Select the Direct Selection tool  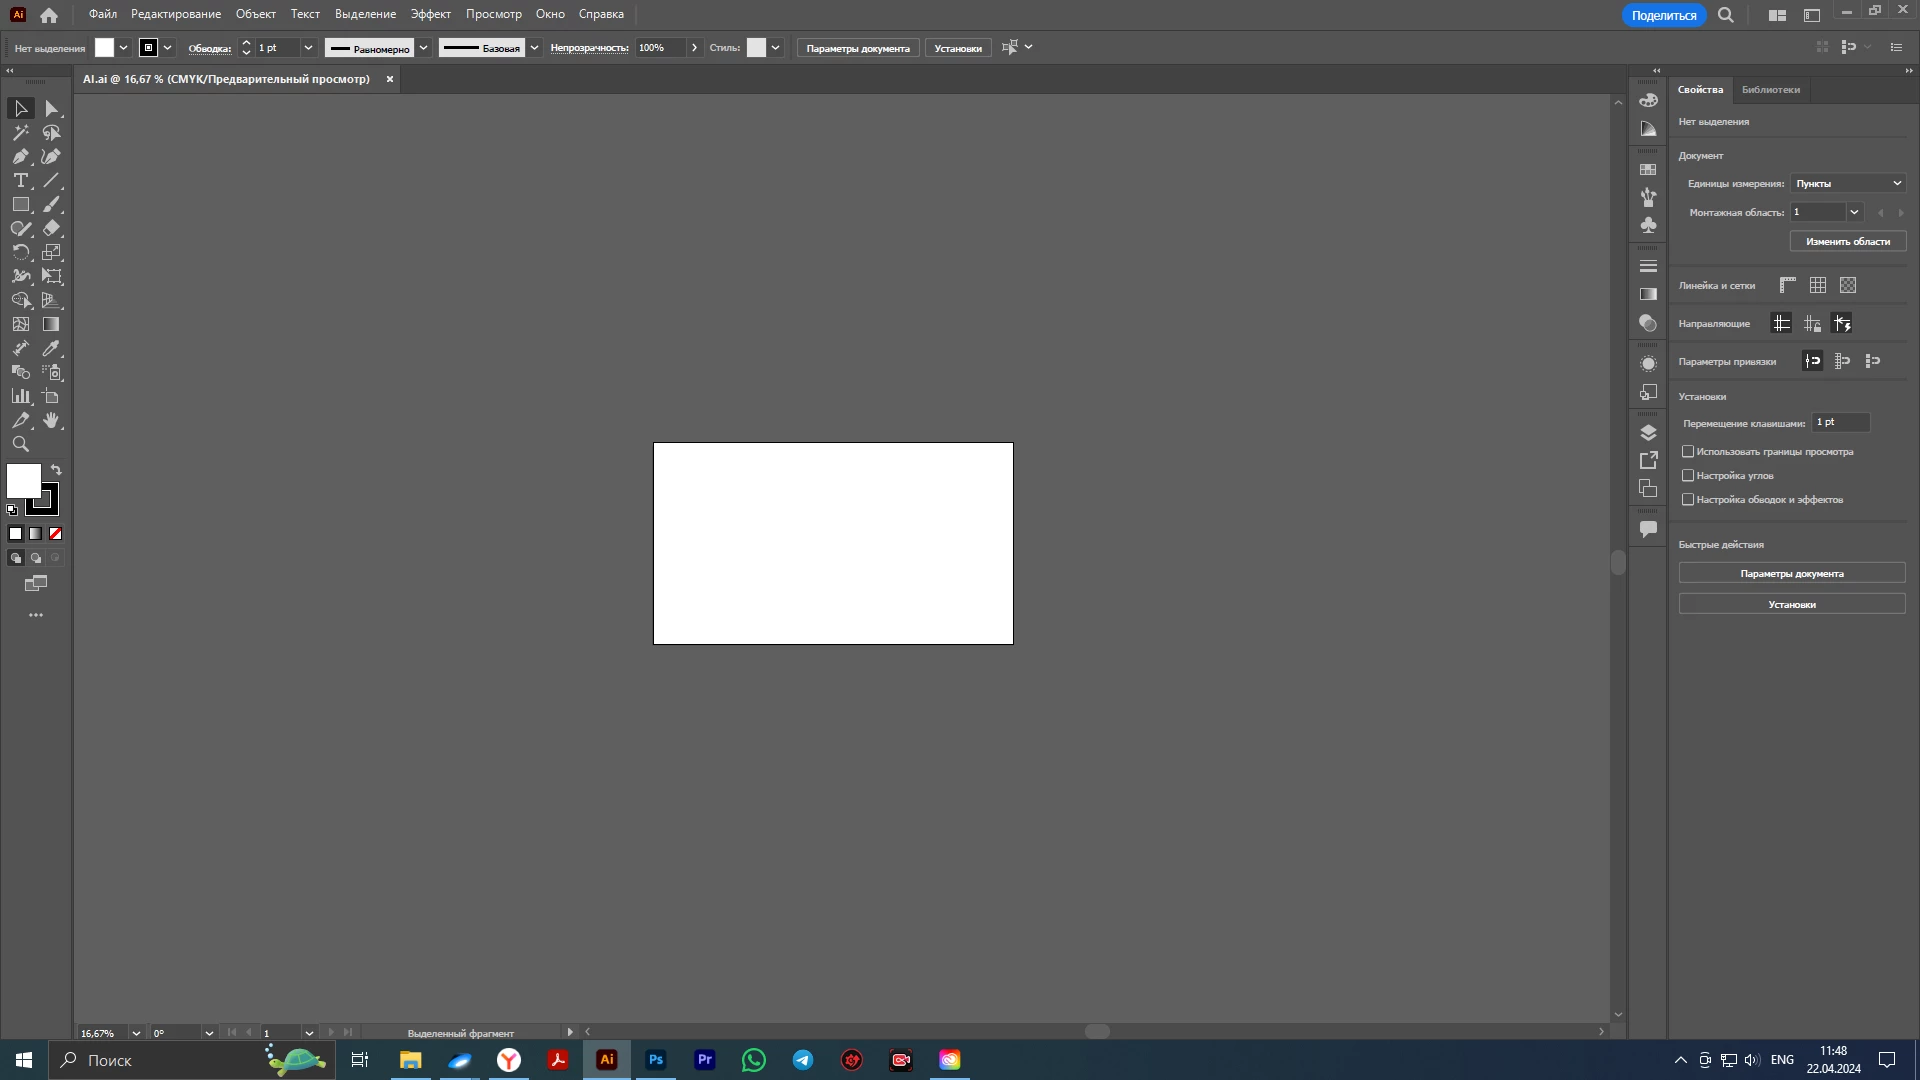51,109
